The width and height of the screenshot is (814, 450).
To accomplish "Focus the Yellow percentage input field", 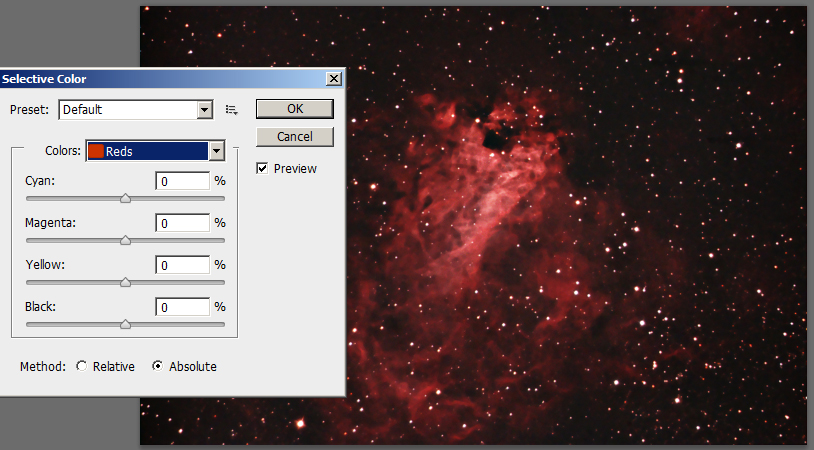I will (183, 265).
